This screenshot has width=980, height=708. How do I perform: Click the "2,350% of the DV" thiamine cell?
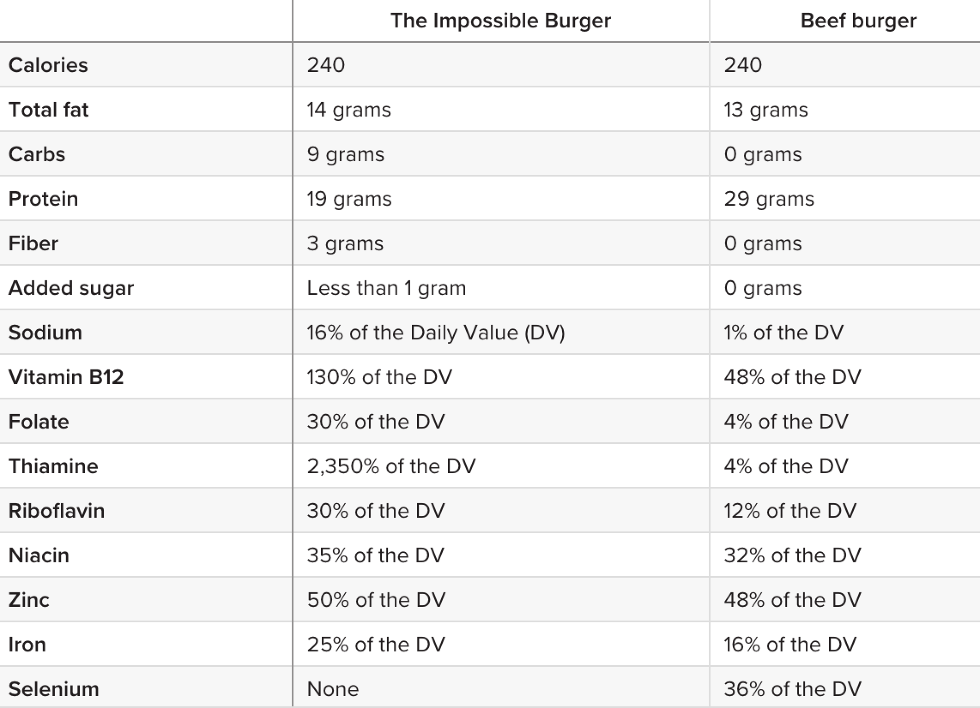(x=391, y=466)
